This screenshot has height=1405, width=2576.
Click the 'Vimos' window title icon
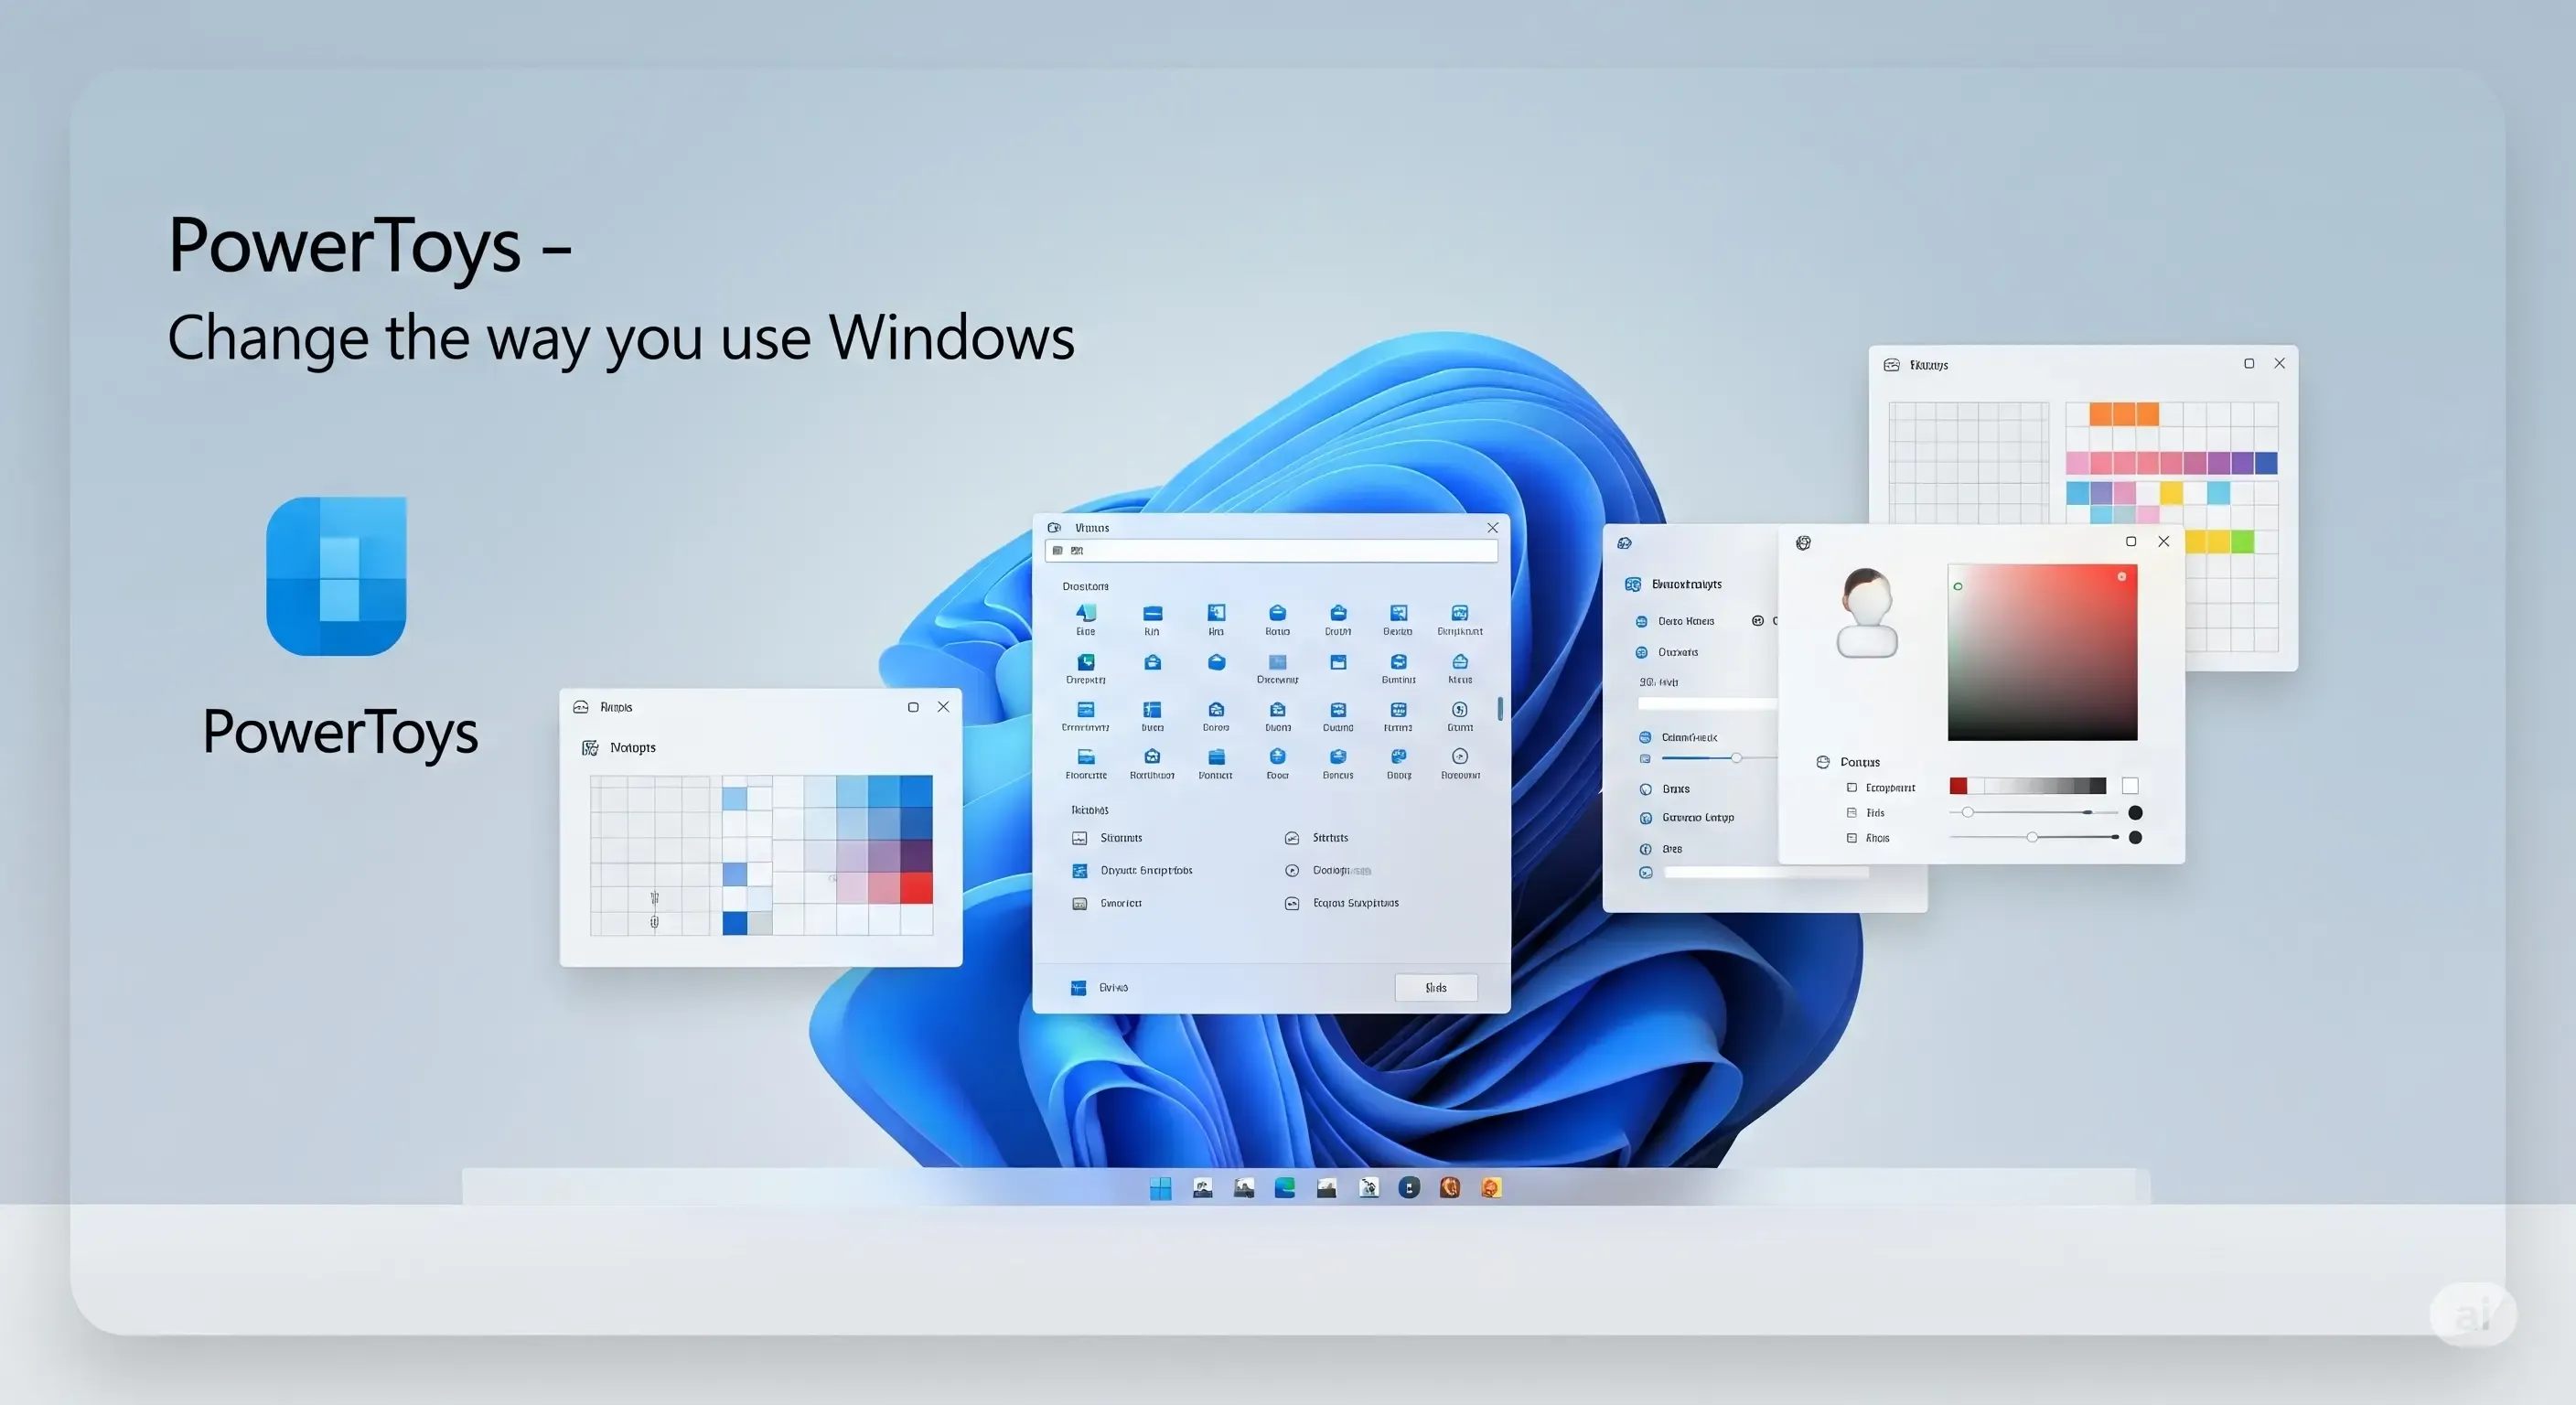pyautogui.click(x=1054, y=528)
